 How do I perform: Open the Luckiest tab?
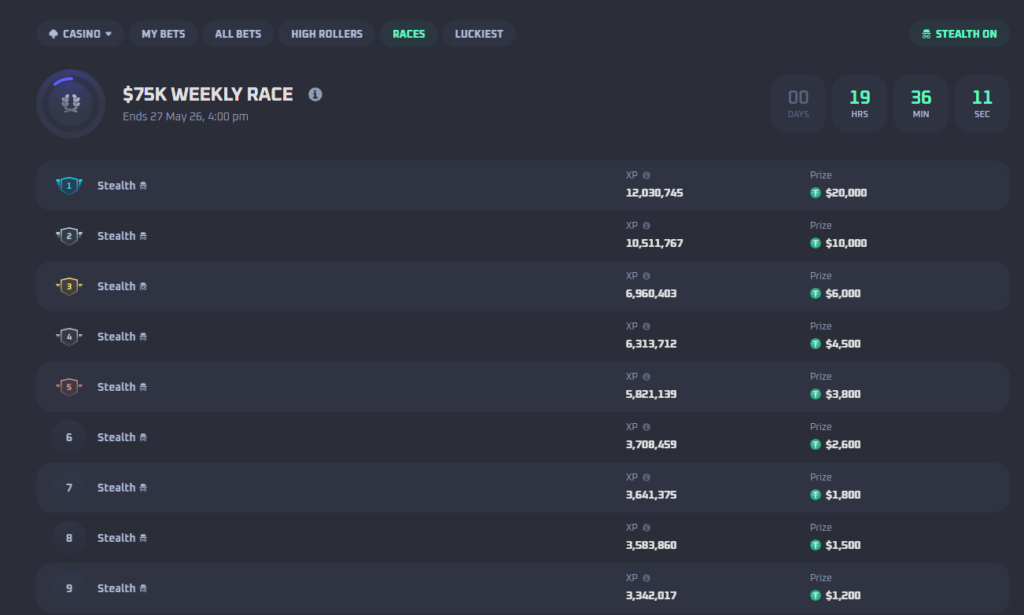point(479,34)
